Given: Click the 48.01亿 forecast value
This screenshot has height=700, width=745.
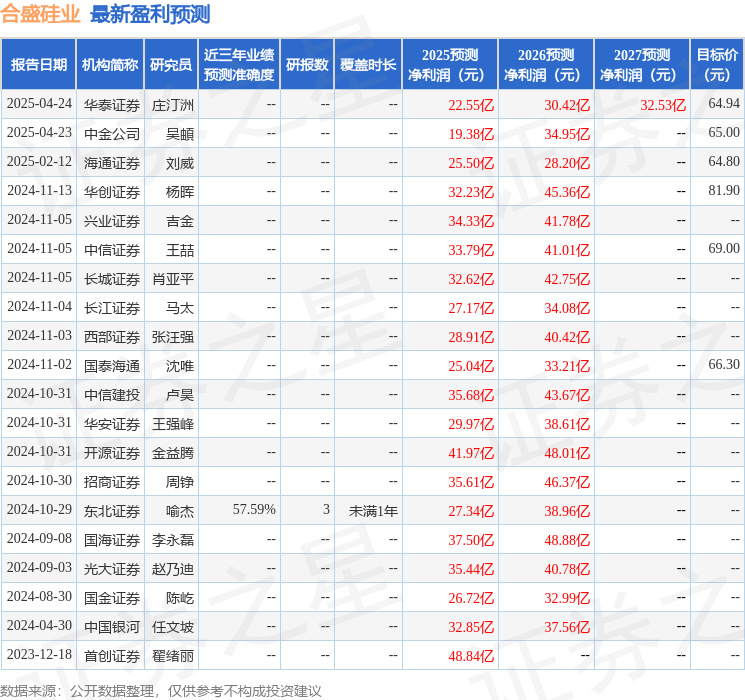Looking at the screenshot, I should coord(567,453).
